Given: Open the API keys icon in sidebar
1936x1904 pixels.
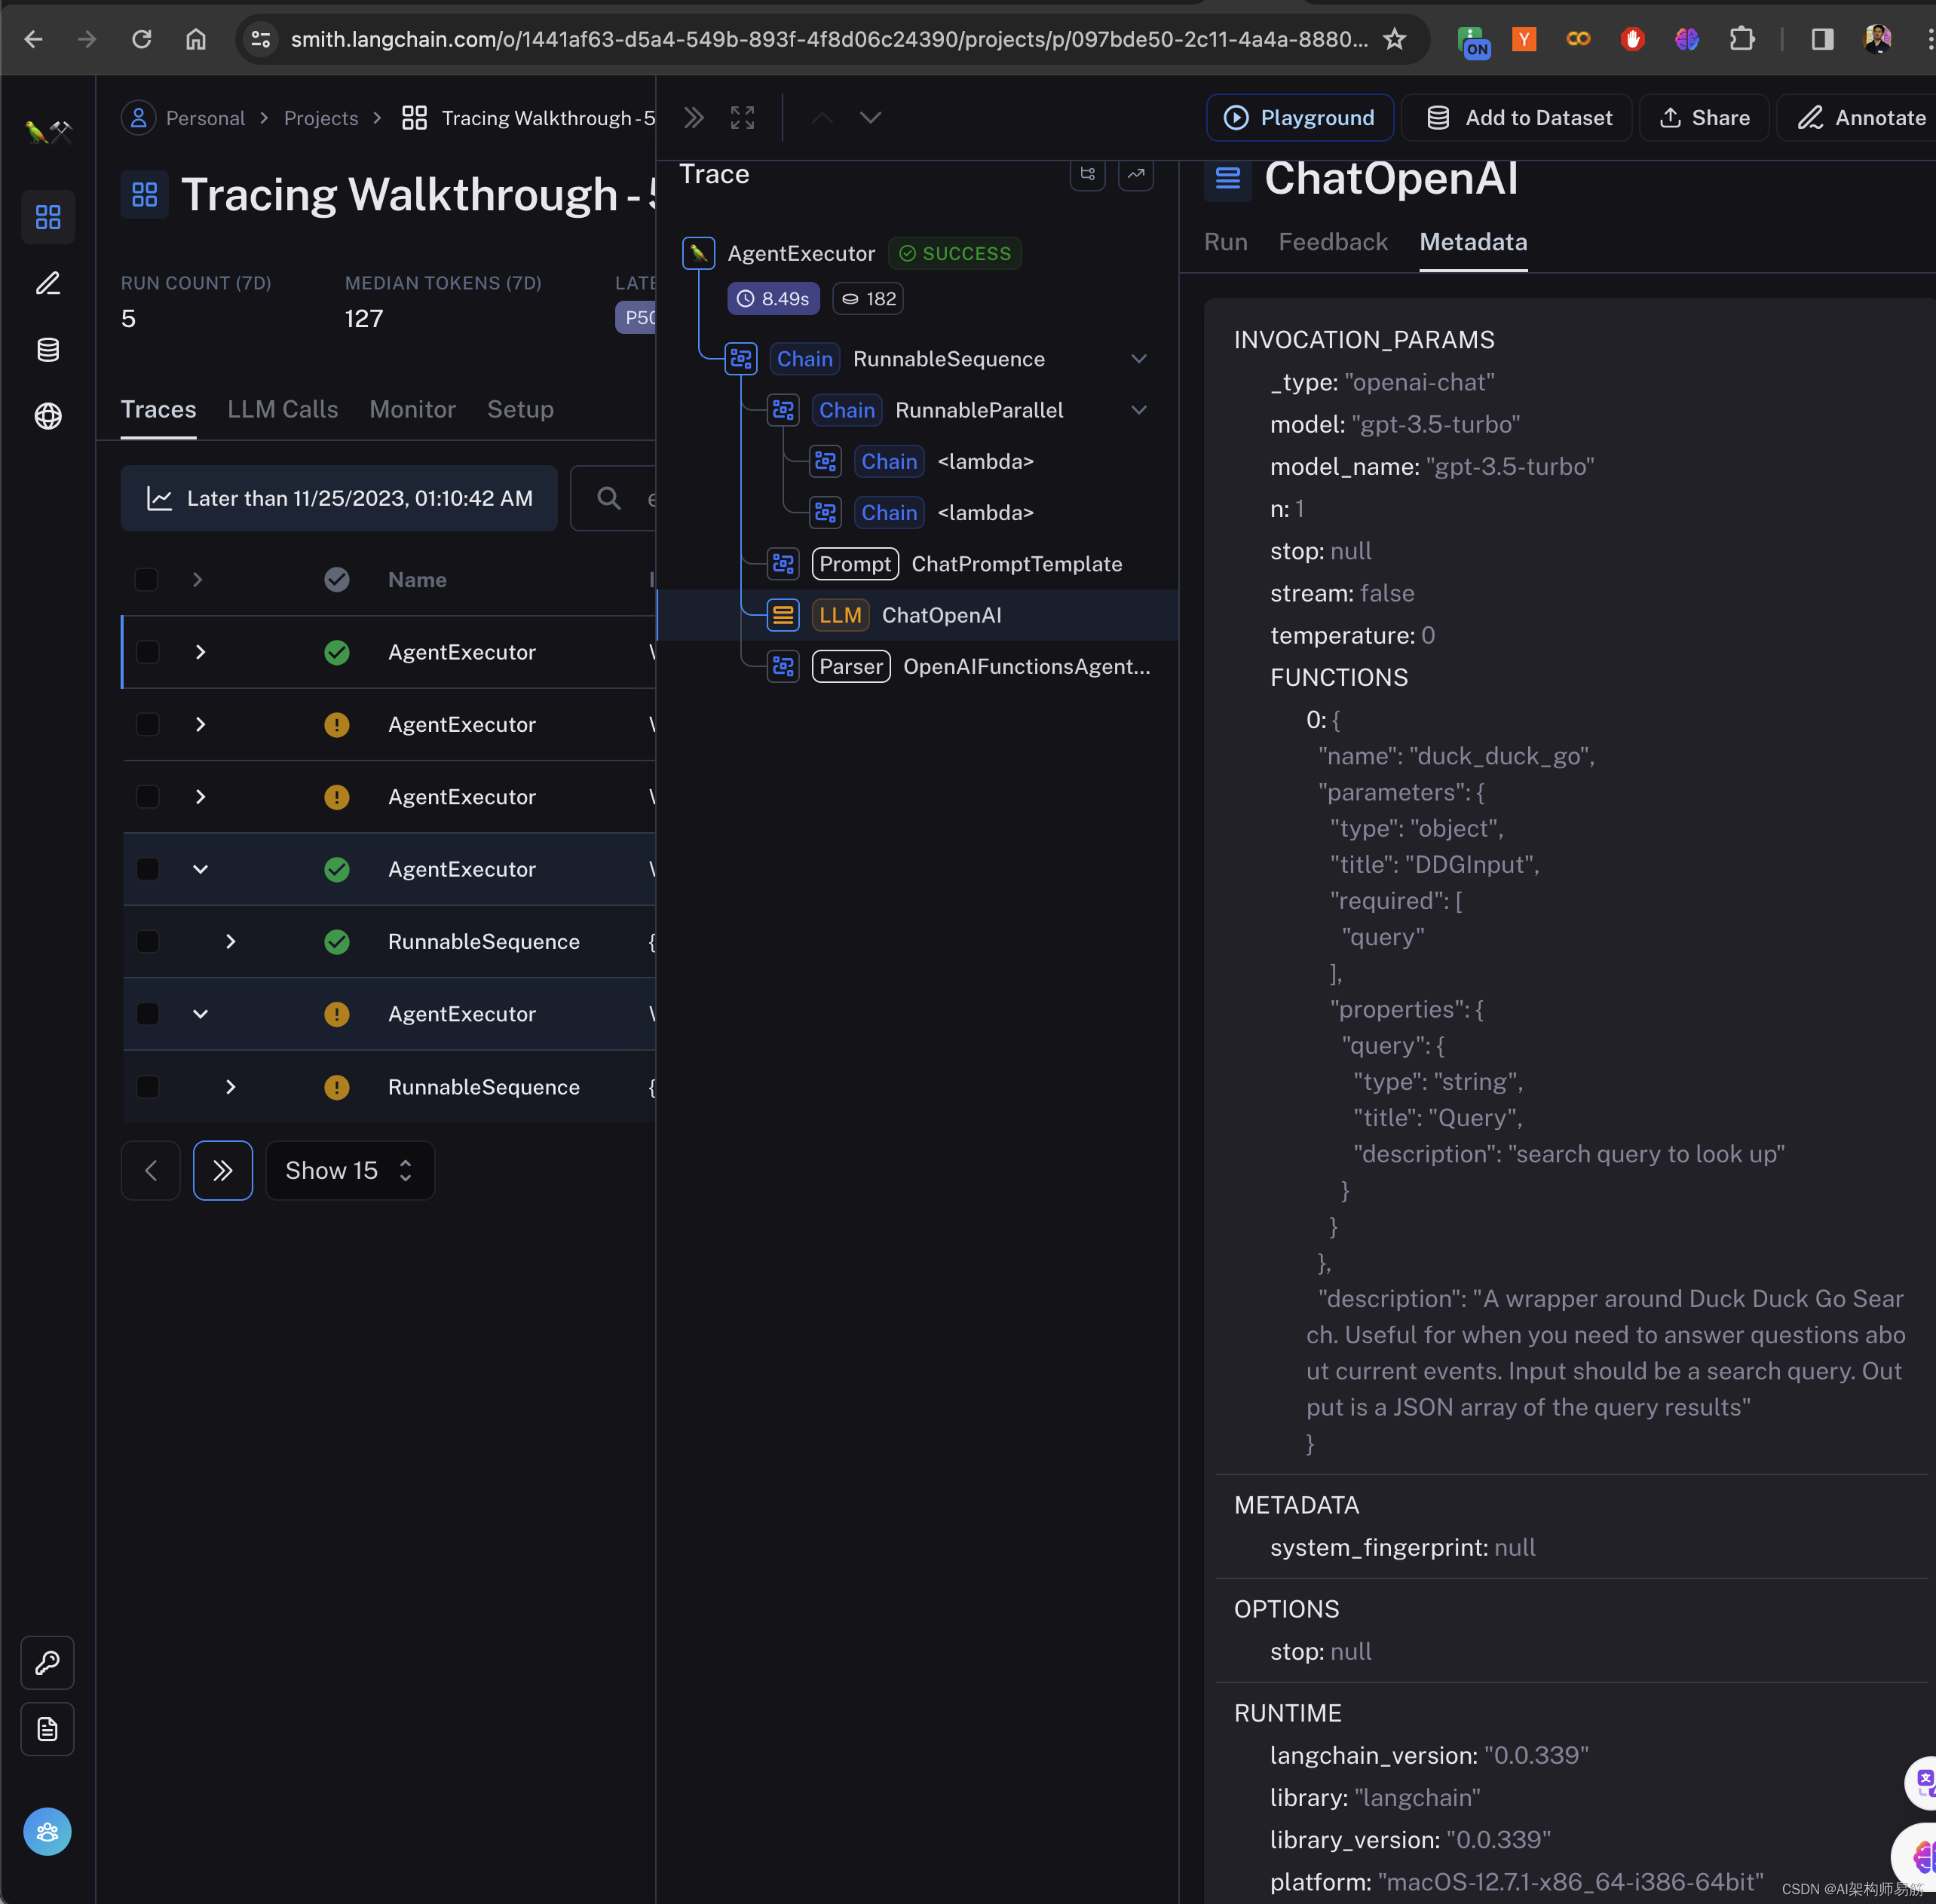Looking at the screenshot, I should (x=48, y=1662).
